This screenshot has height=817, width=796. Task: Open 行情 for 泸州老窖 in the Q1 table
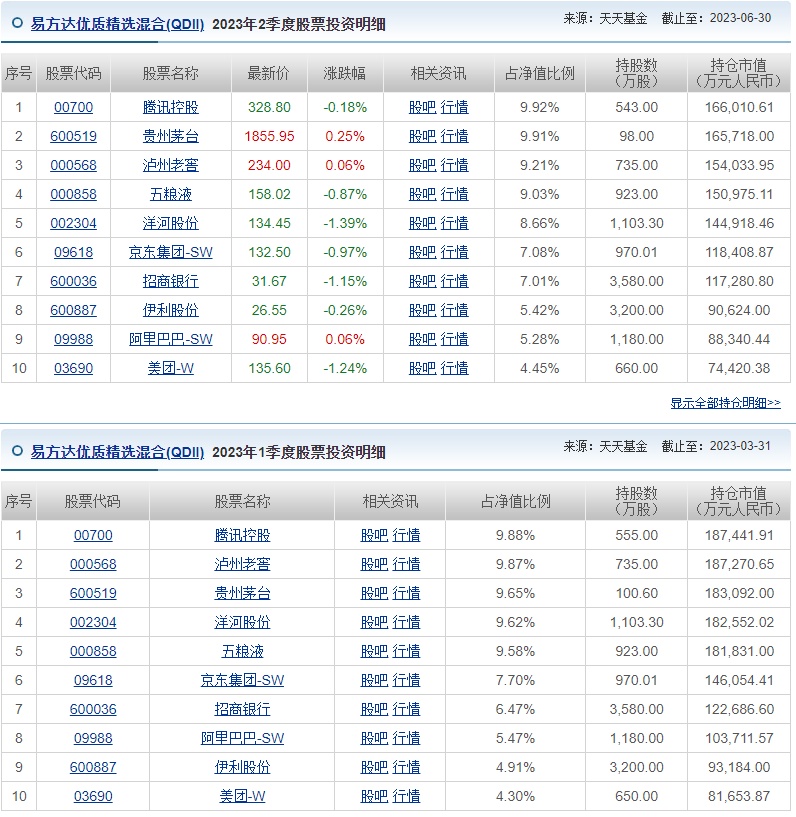pos(406,564)
